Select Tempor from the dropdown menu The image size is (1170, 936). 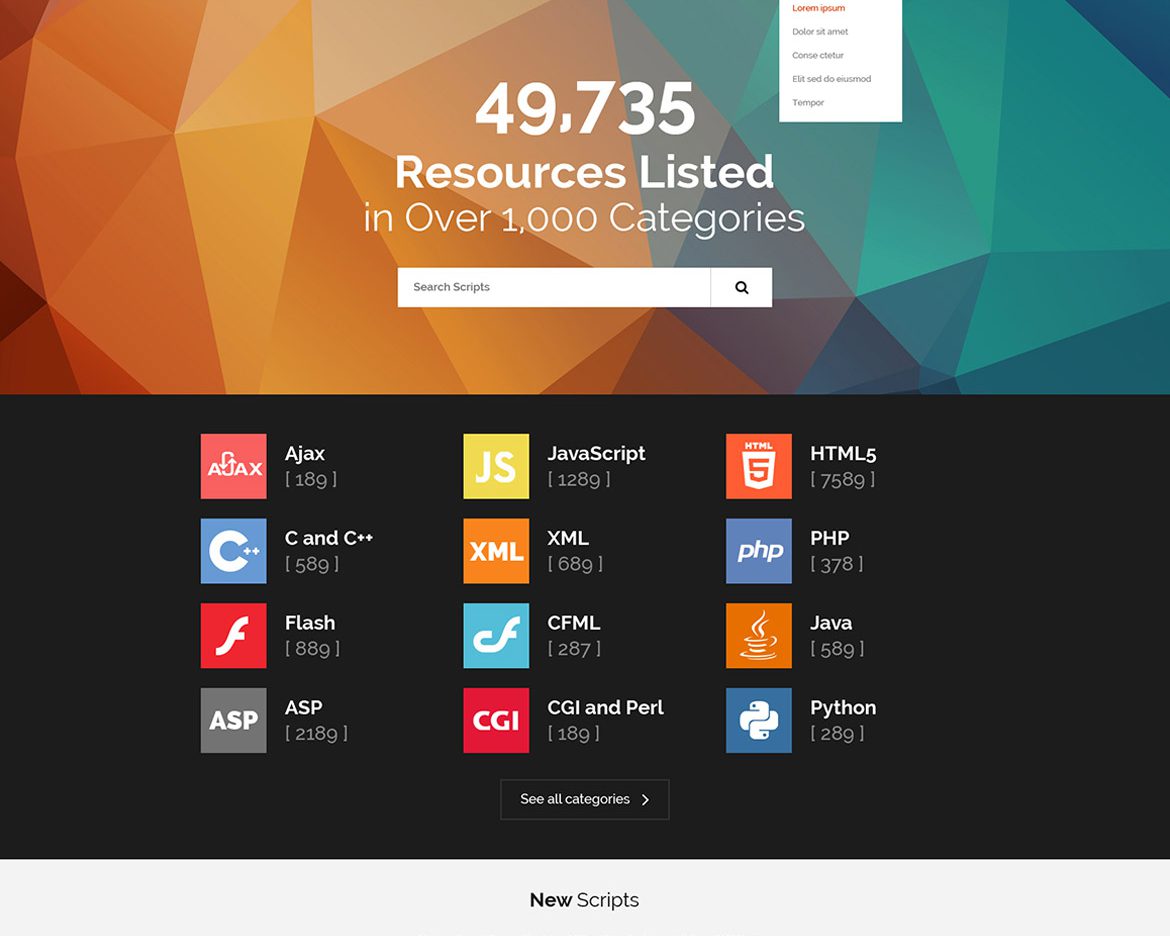pyautogui.click(x=808, y=102)
